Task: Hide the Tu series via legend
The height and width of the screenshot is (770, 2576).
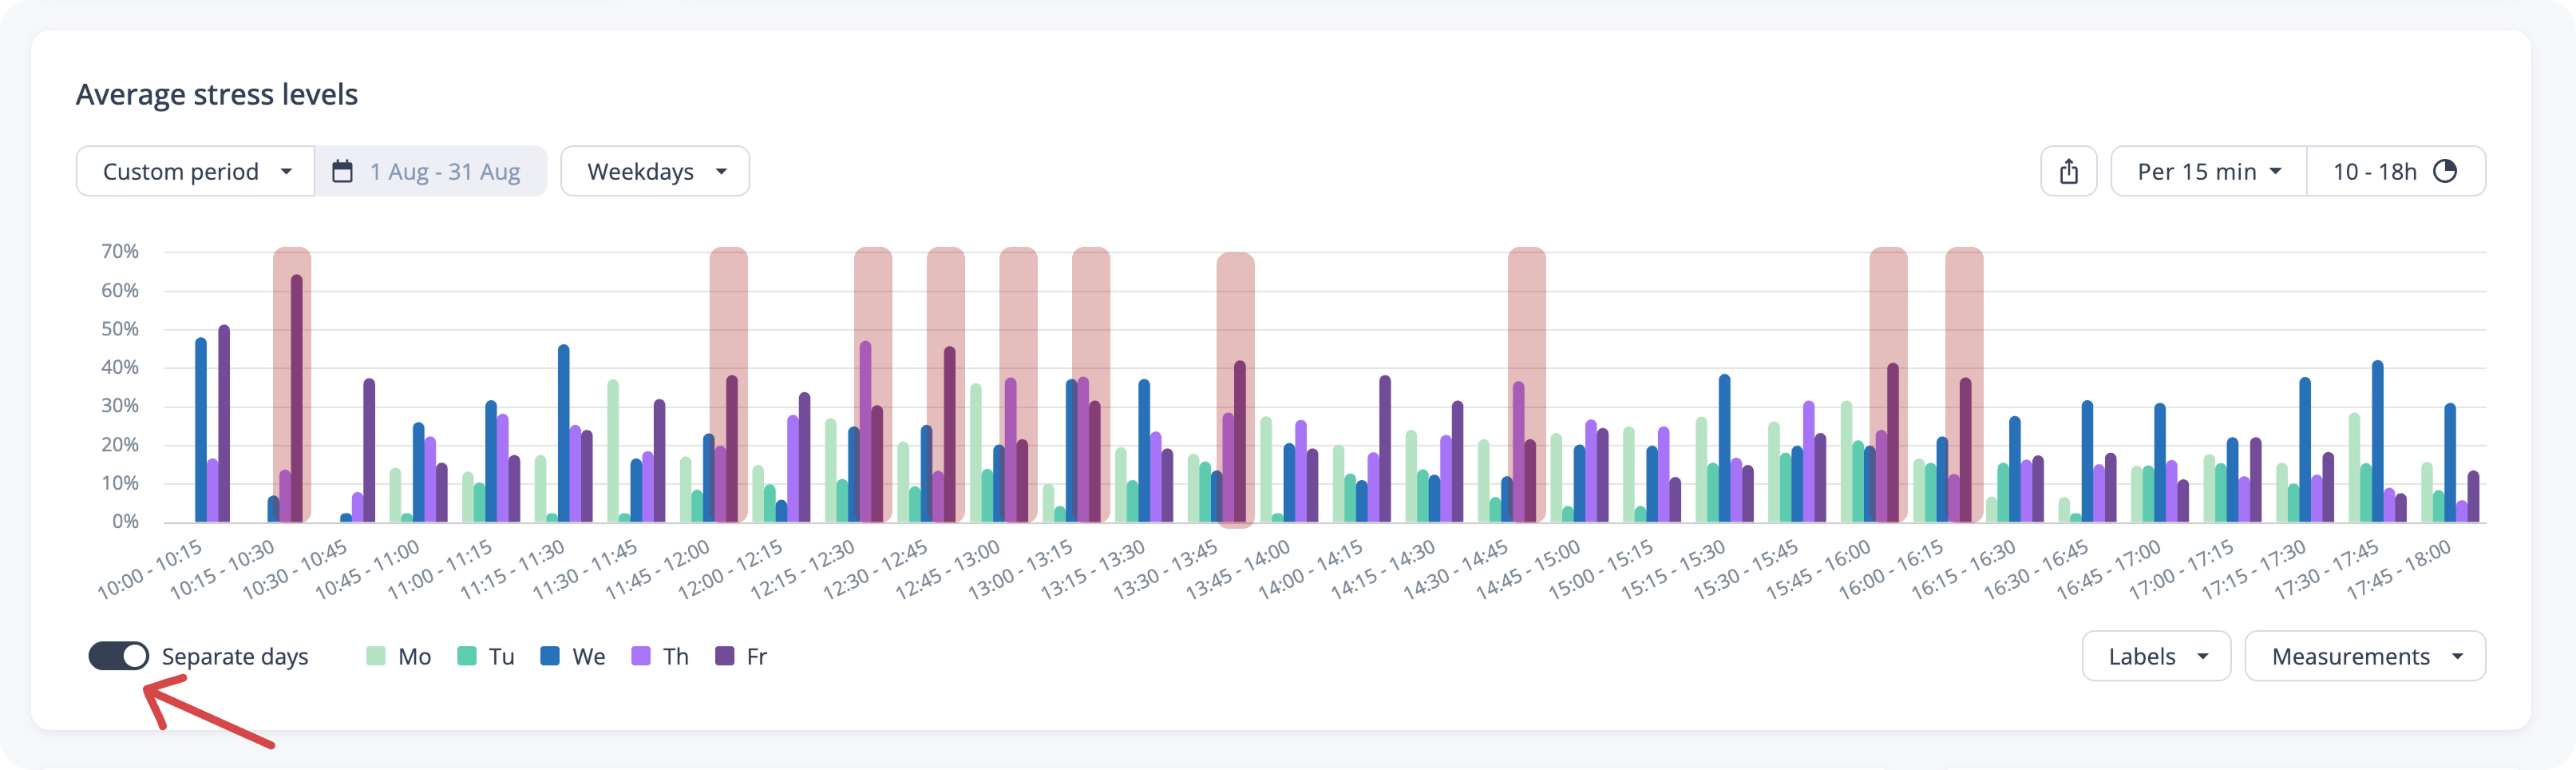Action: [x=486, y=656]
